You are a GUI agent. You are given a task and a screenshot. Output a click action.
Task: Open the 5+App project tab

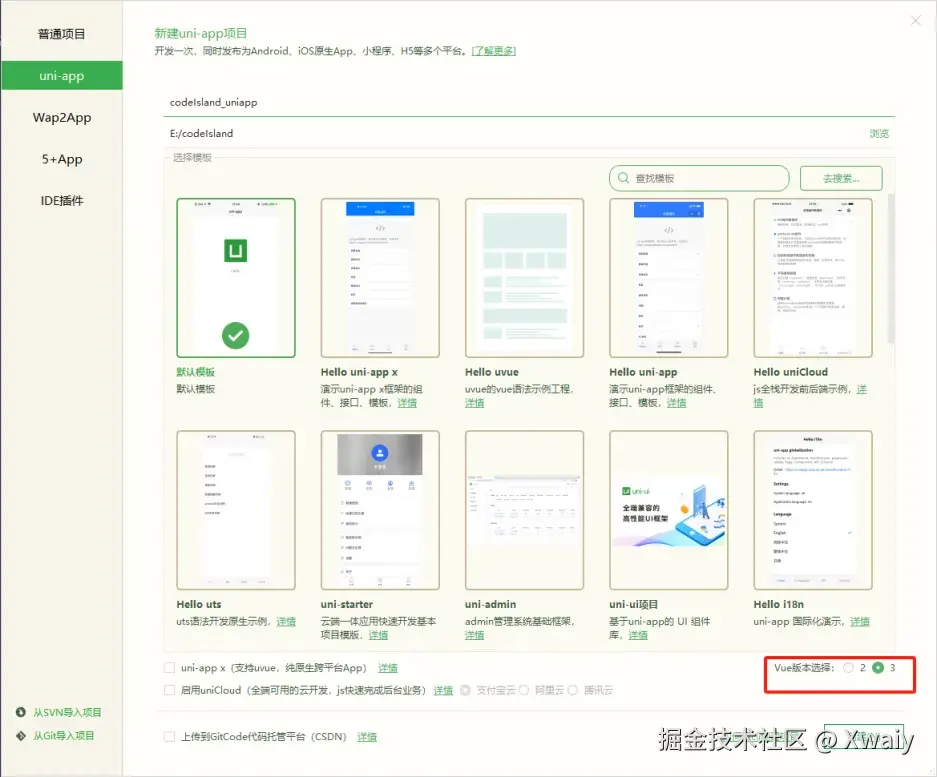click(x=60, y=158)
